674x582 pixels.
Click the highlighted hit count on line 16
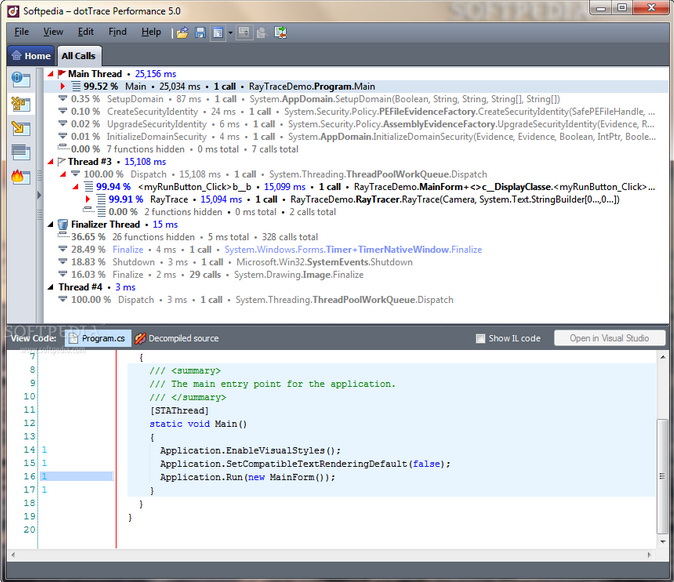77,476
